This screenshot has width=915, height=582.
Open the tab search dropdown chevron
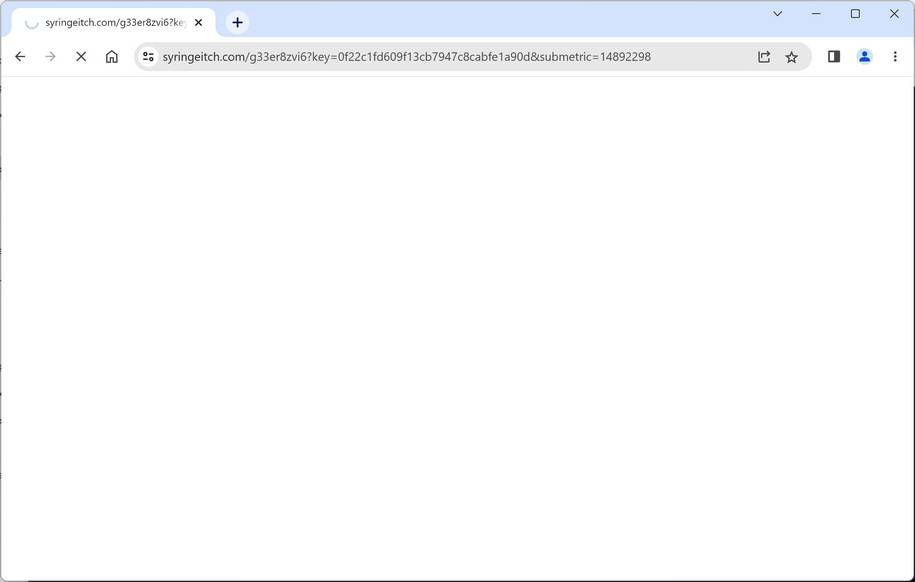pos(777,14)
